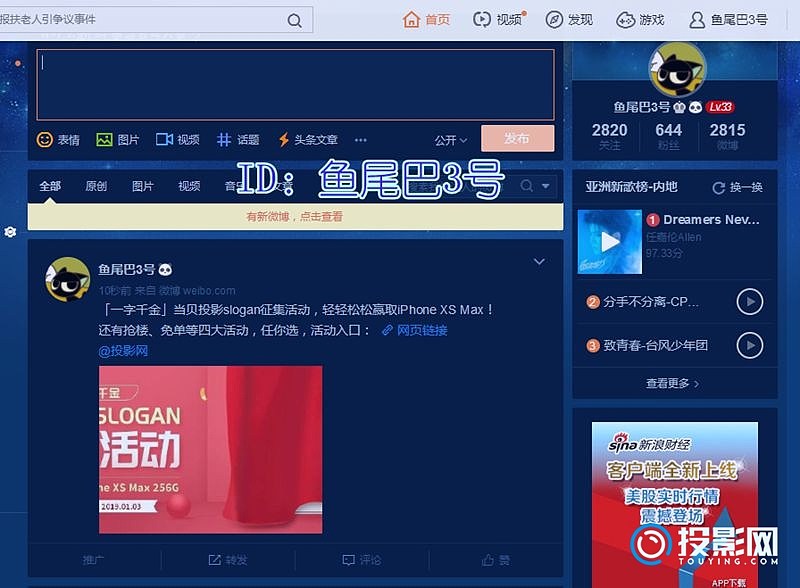This screenshot has height=588, width=800.
Task: Open the profile avatar in sidebar
Action: (677, 70)
